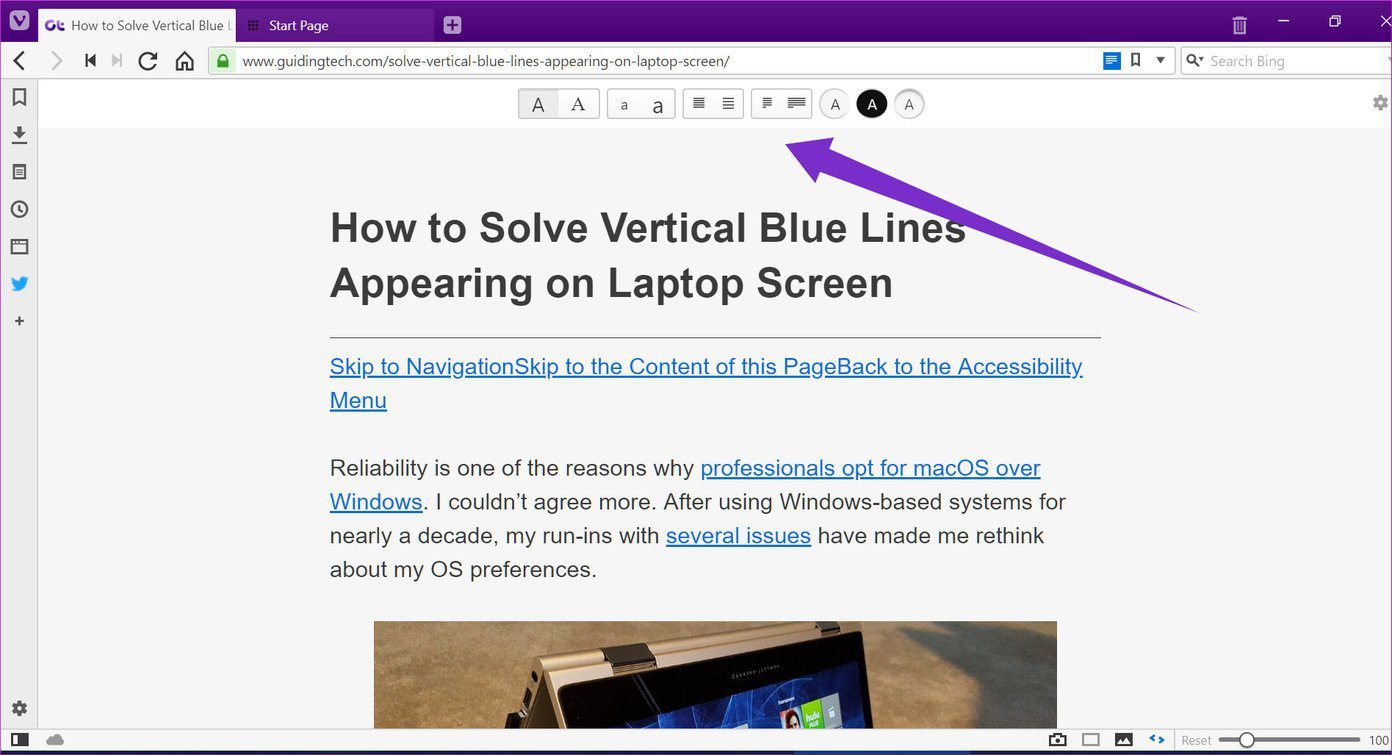Open the Vivaldi main menu logo
1392x755 pixels.
19,21
